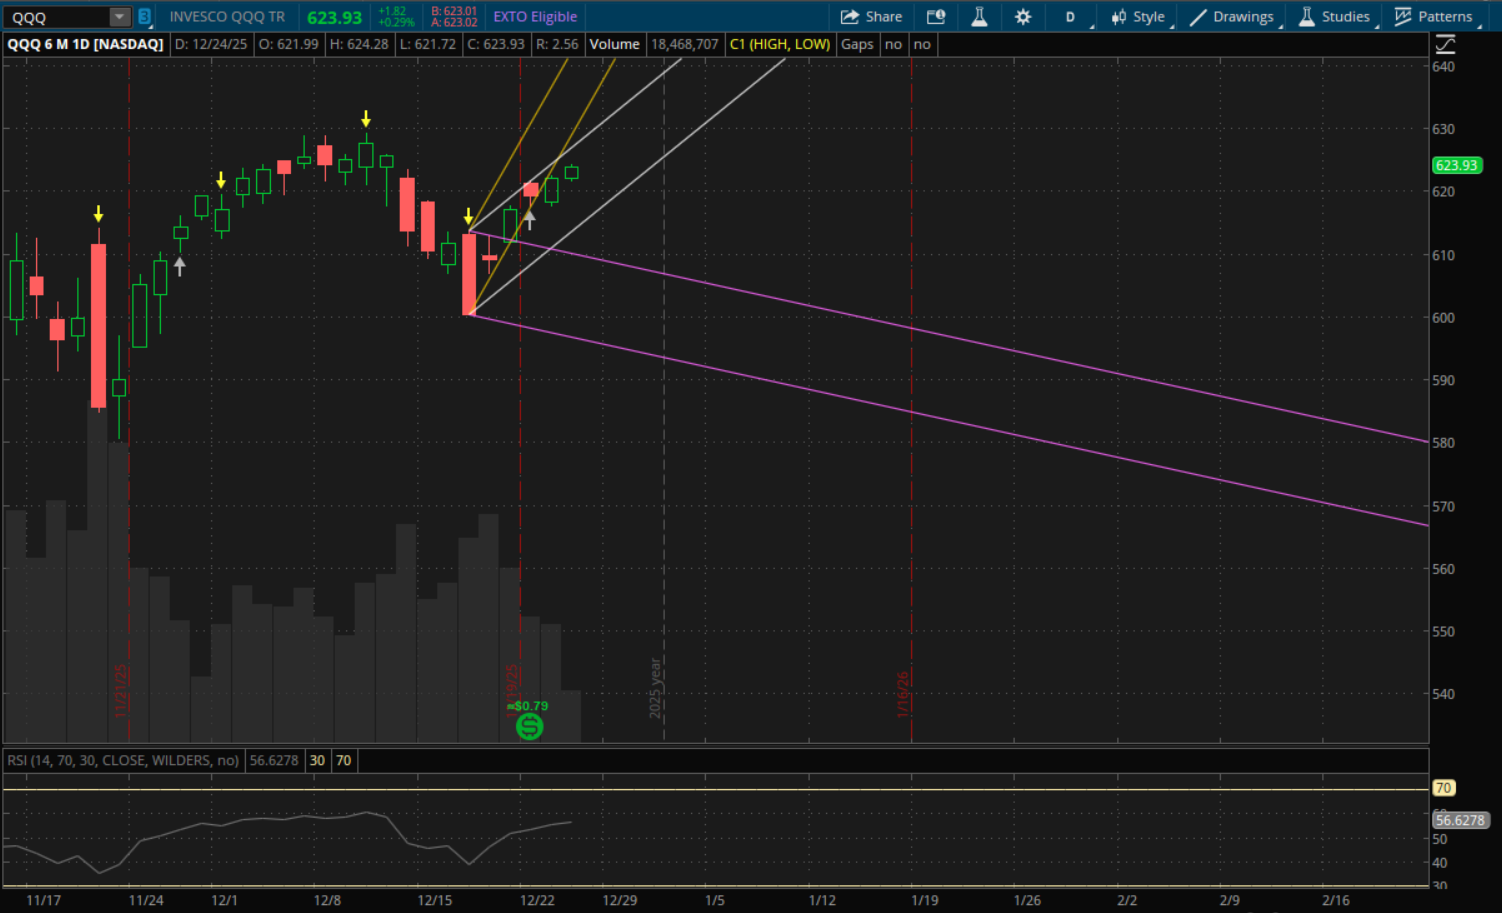Screen dimensions: 1502x913
Task: Select the RSI study label
Action: pos(123,760)
